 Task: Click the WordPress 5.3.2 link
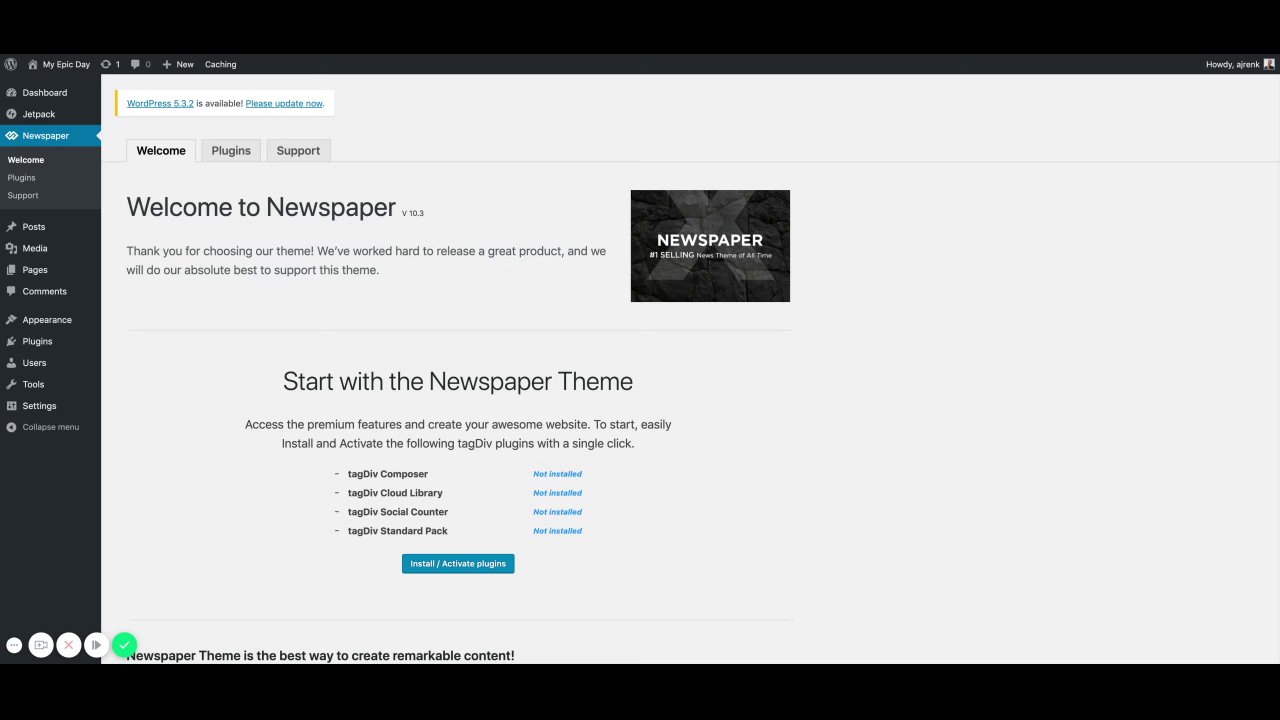pos(160,104)
